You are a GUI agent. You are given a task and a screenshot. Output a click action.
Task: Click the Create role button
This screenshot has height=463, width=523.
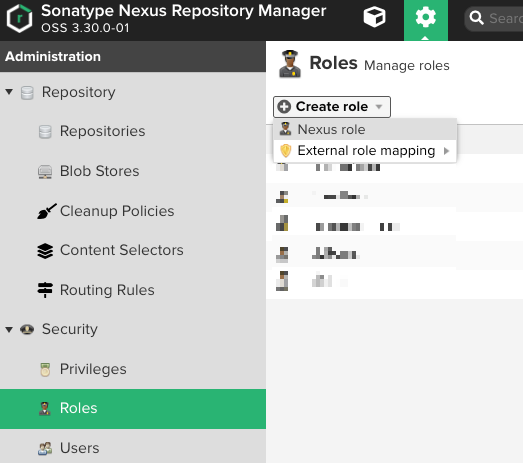[332, 107]
